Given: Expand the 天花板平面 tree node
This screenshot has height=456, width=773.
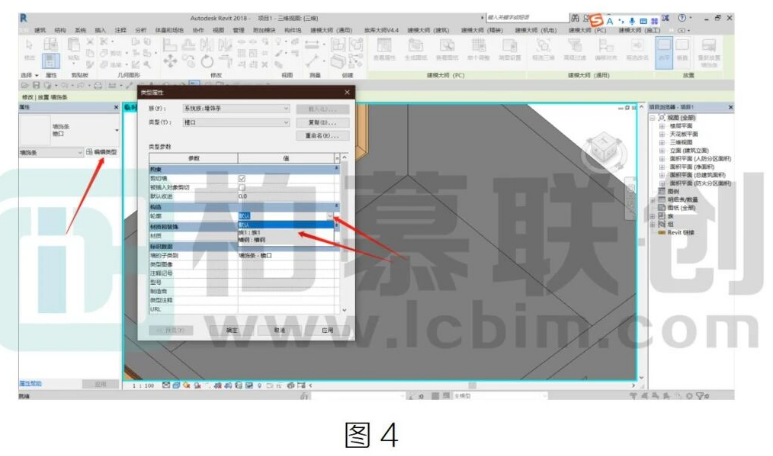Looking at the screenshot, I should click(662, 134).
